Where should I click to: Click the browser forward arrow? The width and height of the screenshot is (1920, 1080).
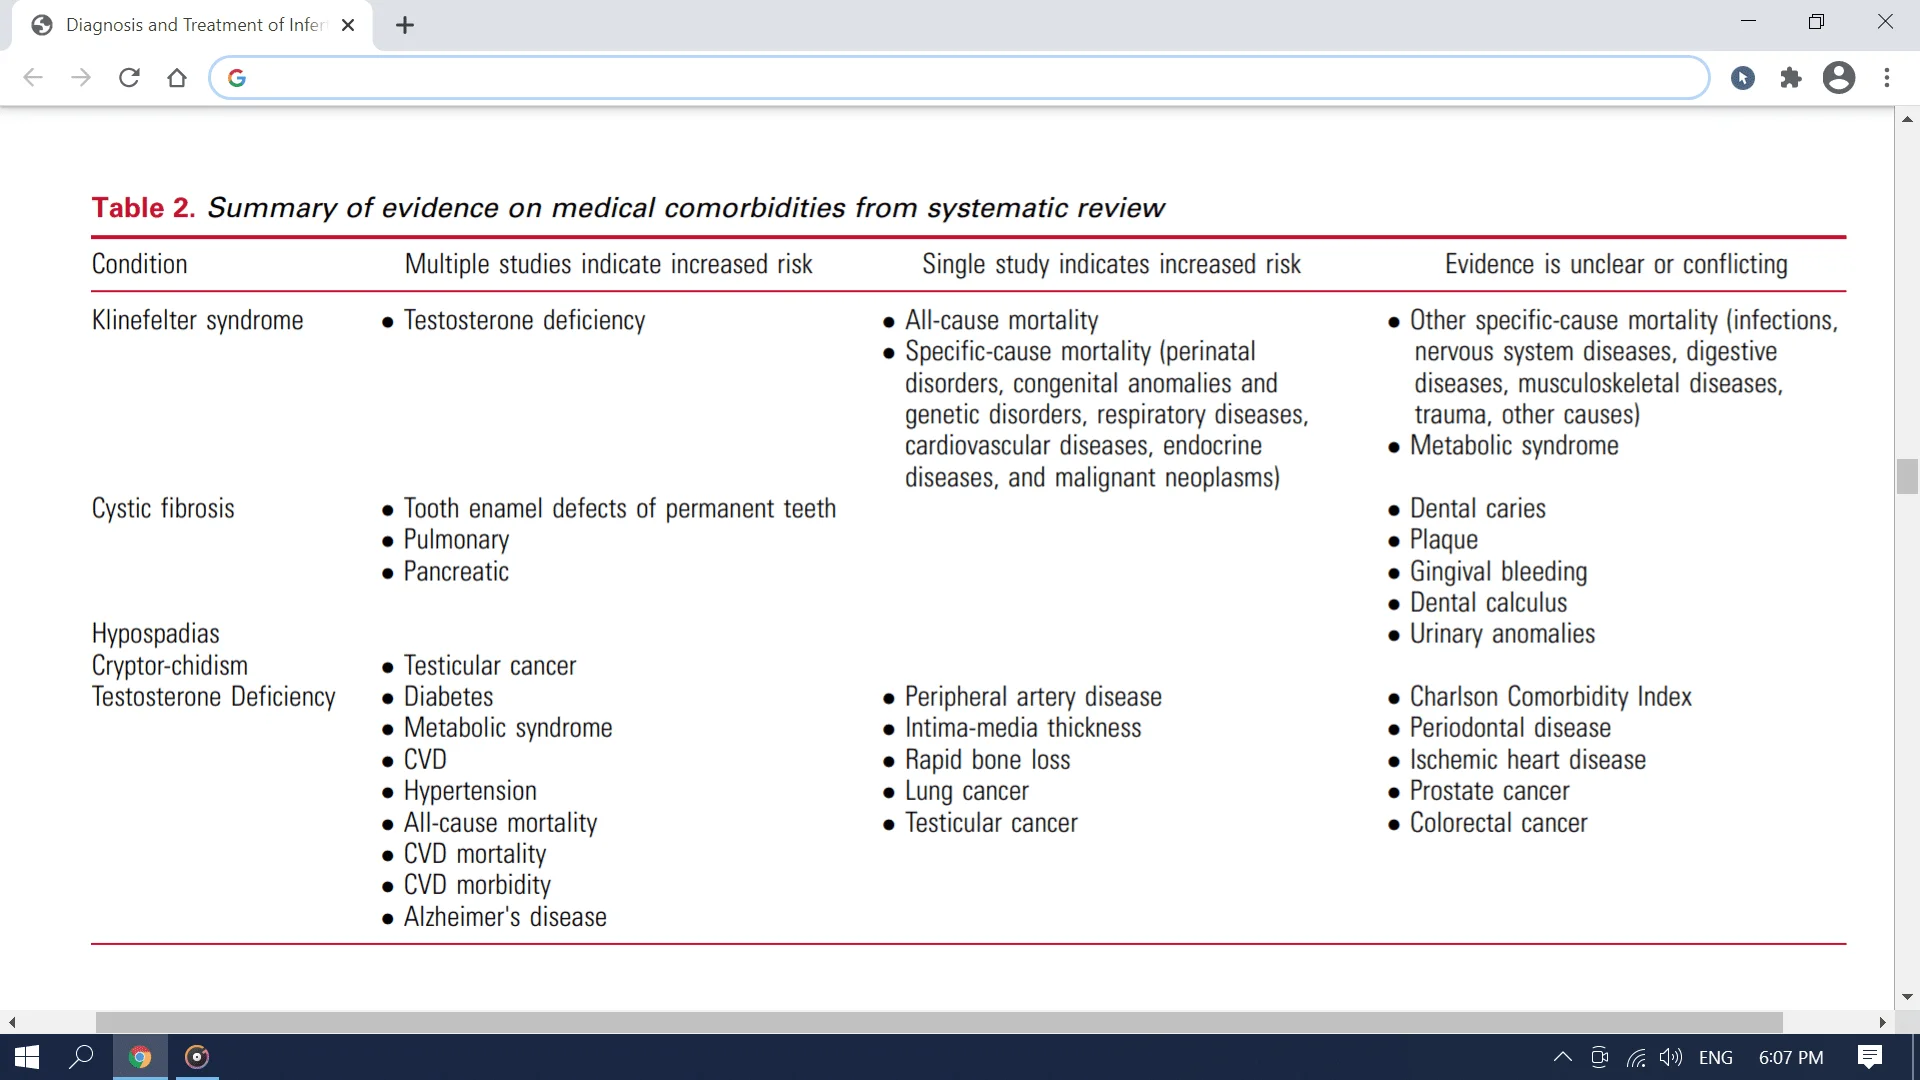(81, 78)
